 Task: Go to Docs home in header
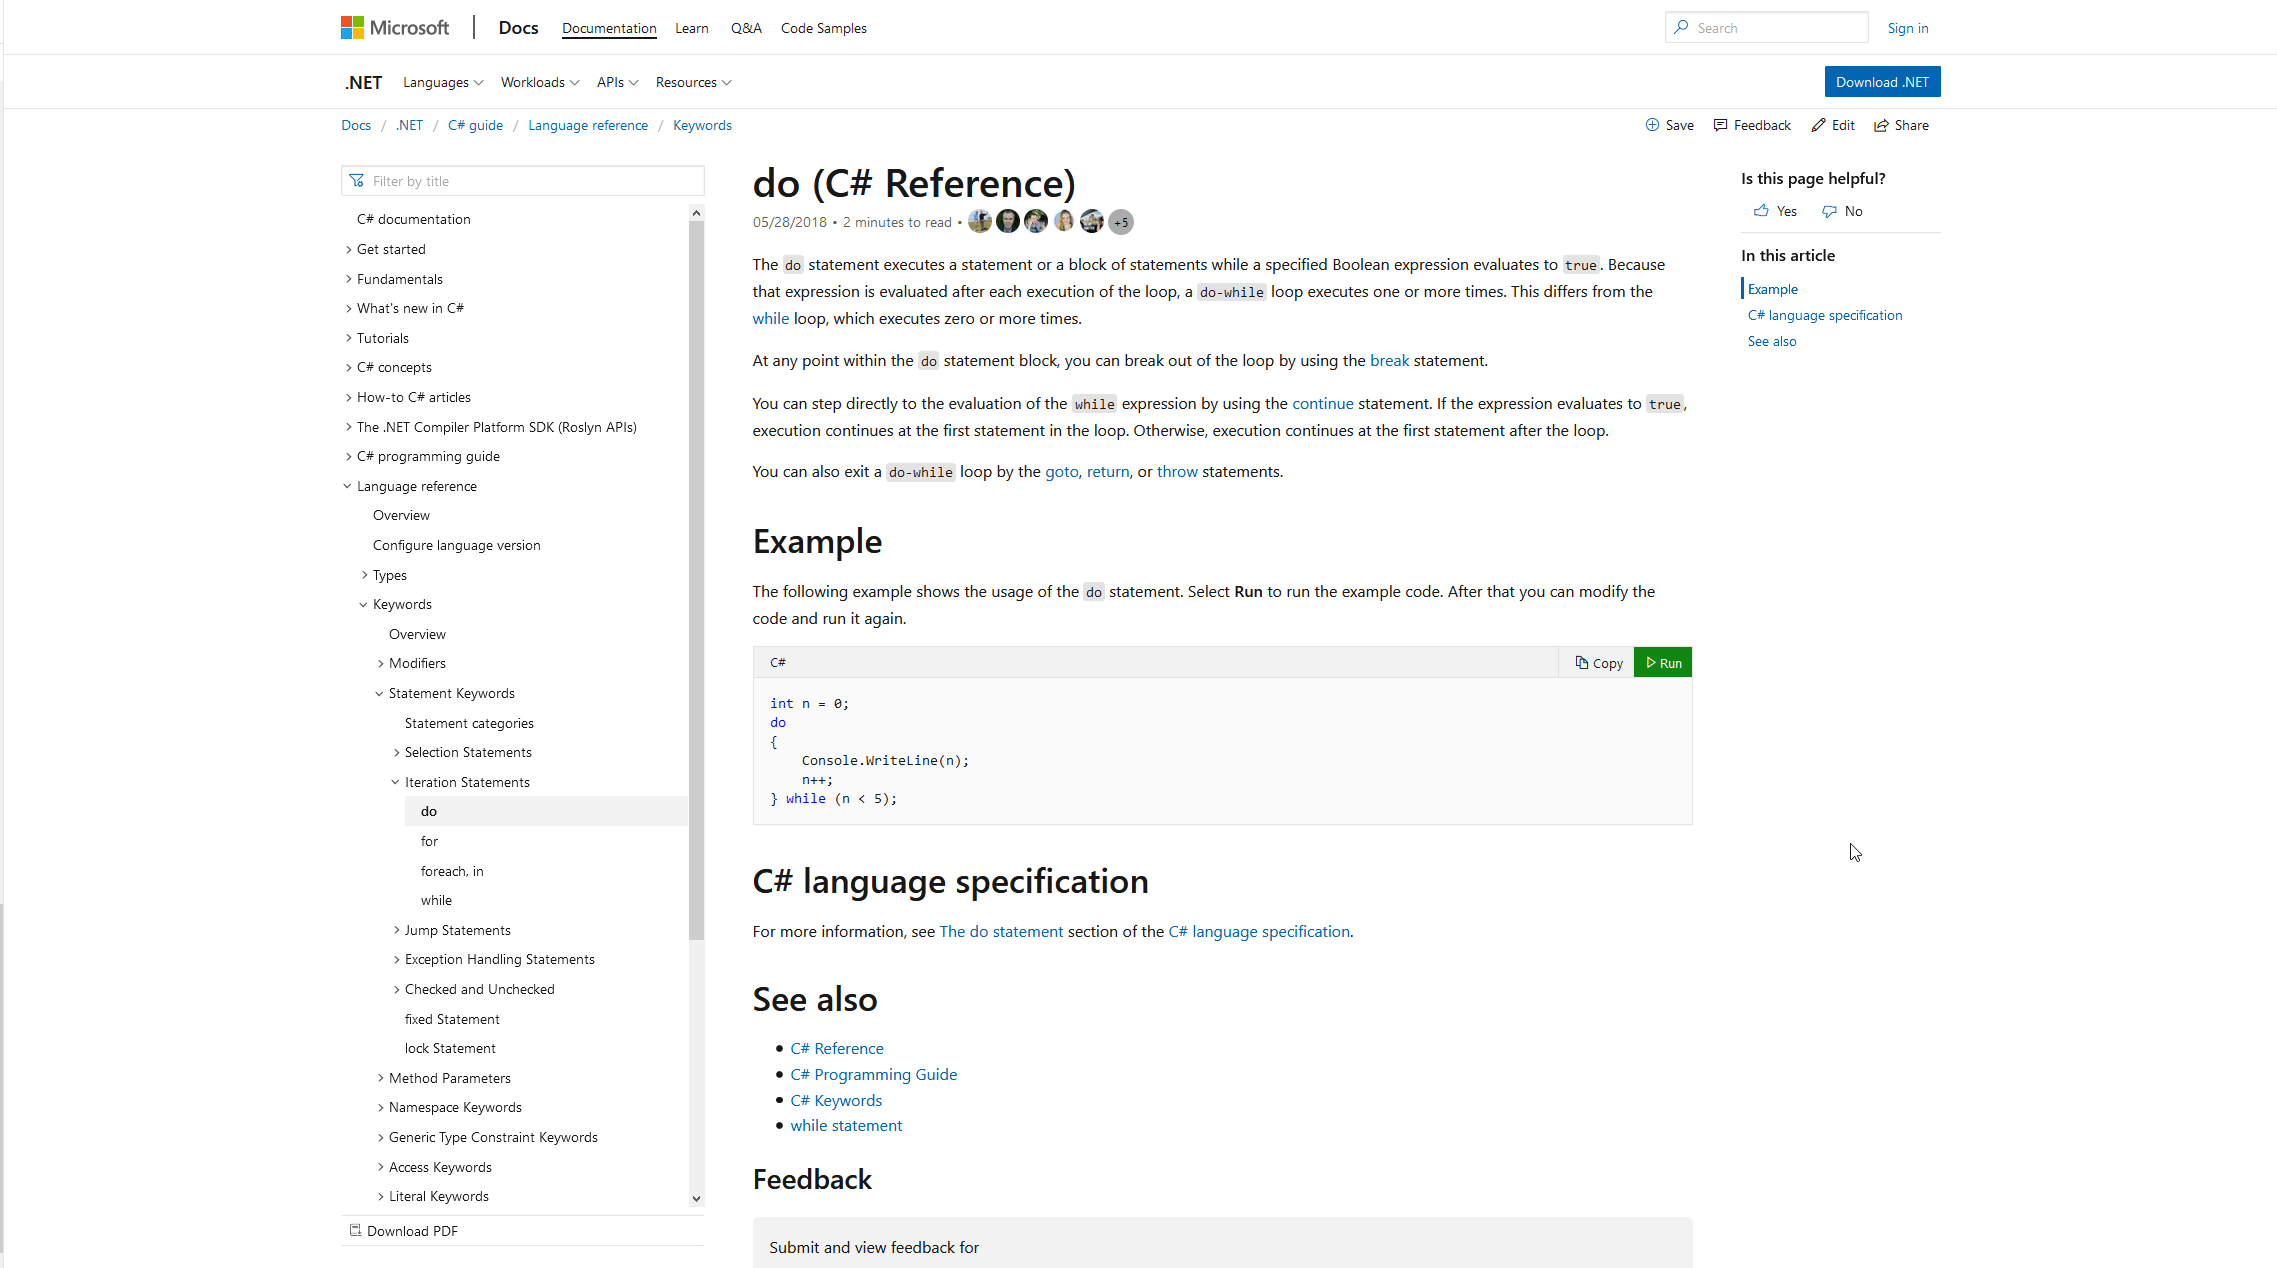(518, 28)
